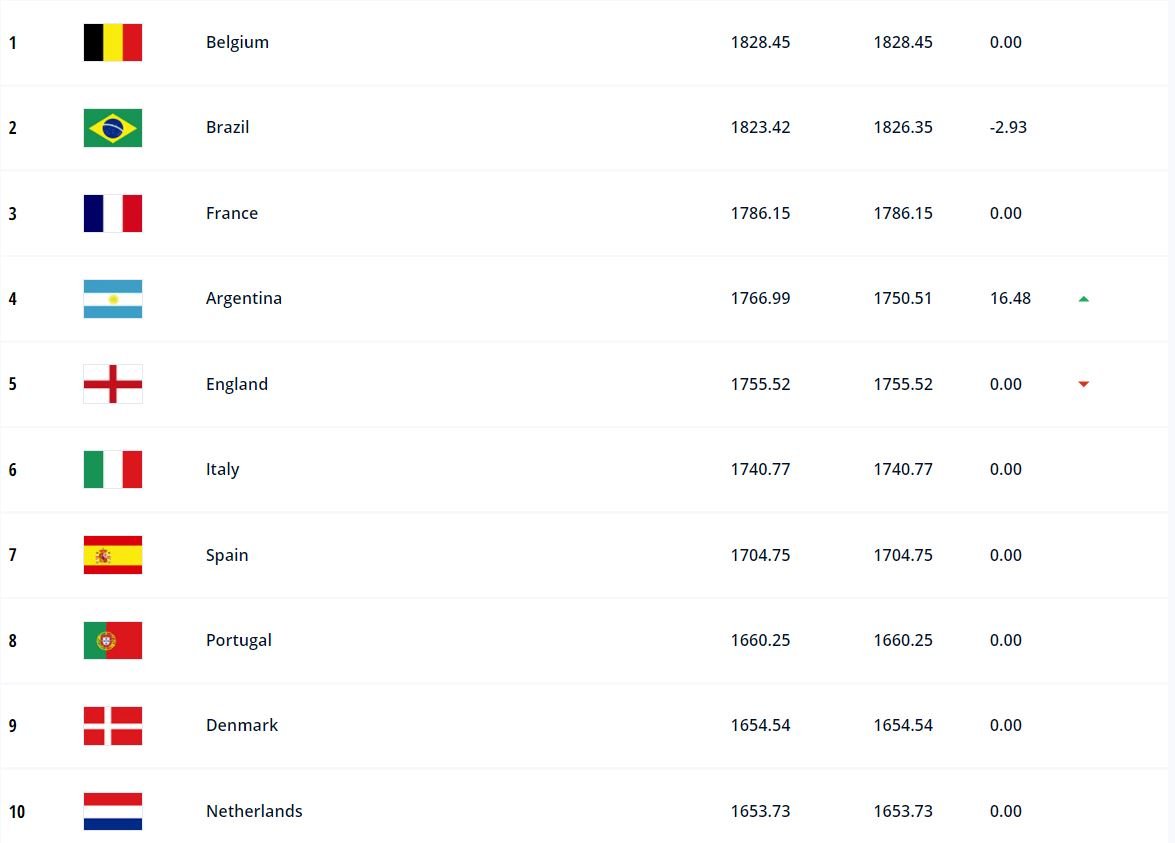Open the Argentina team name link

tap(244, 298)
